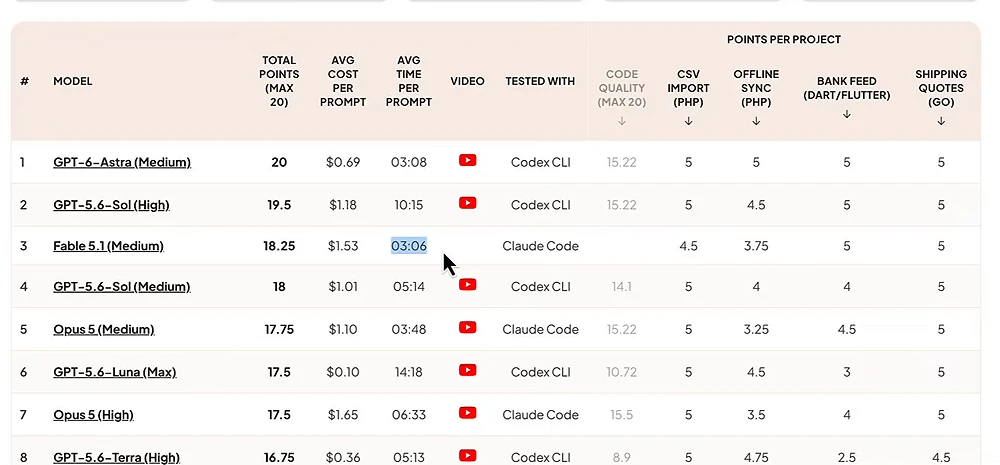Sort by Offline Sync using its arrow

[x=756, y=121]
